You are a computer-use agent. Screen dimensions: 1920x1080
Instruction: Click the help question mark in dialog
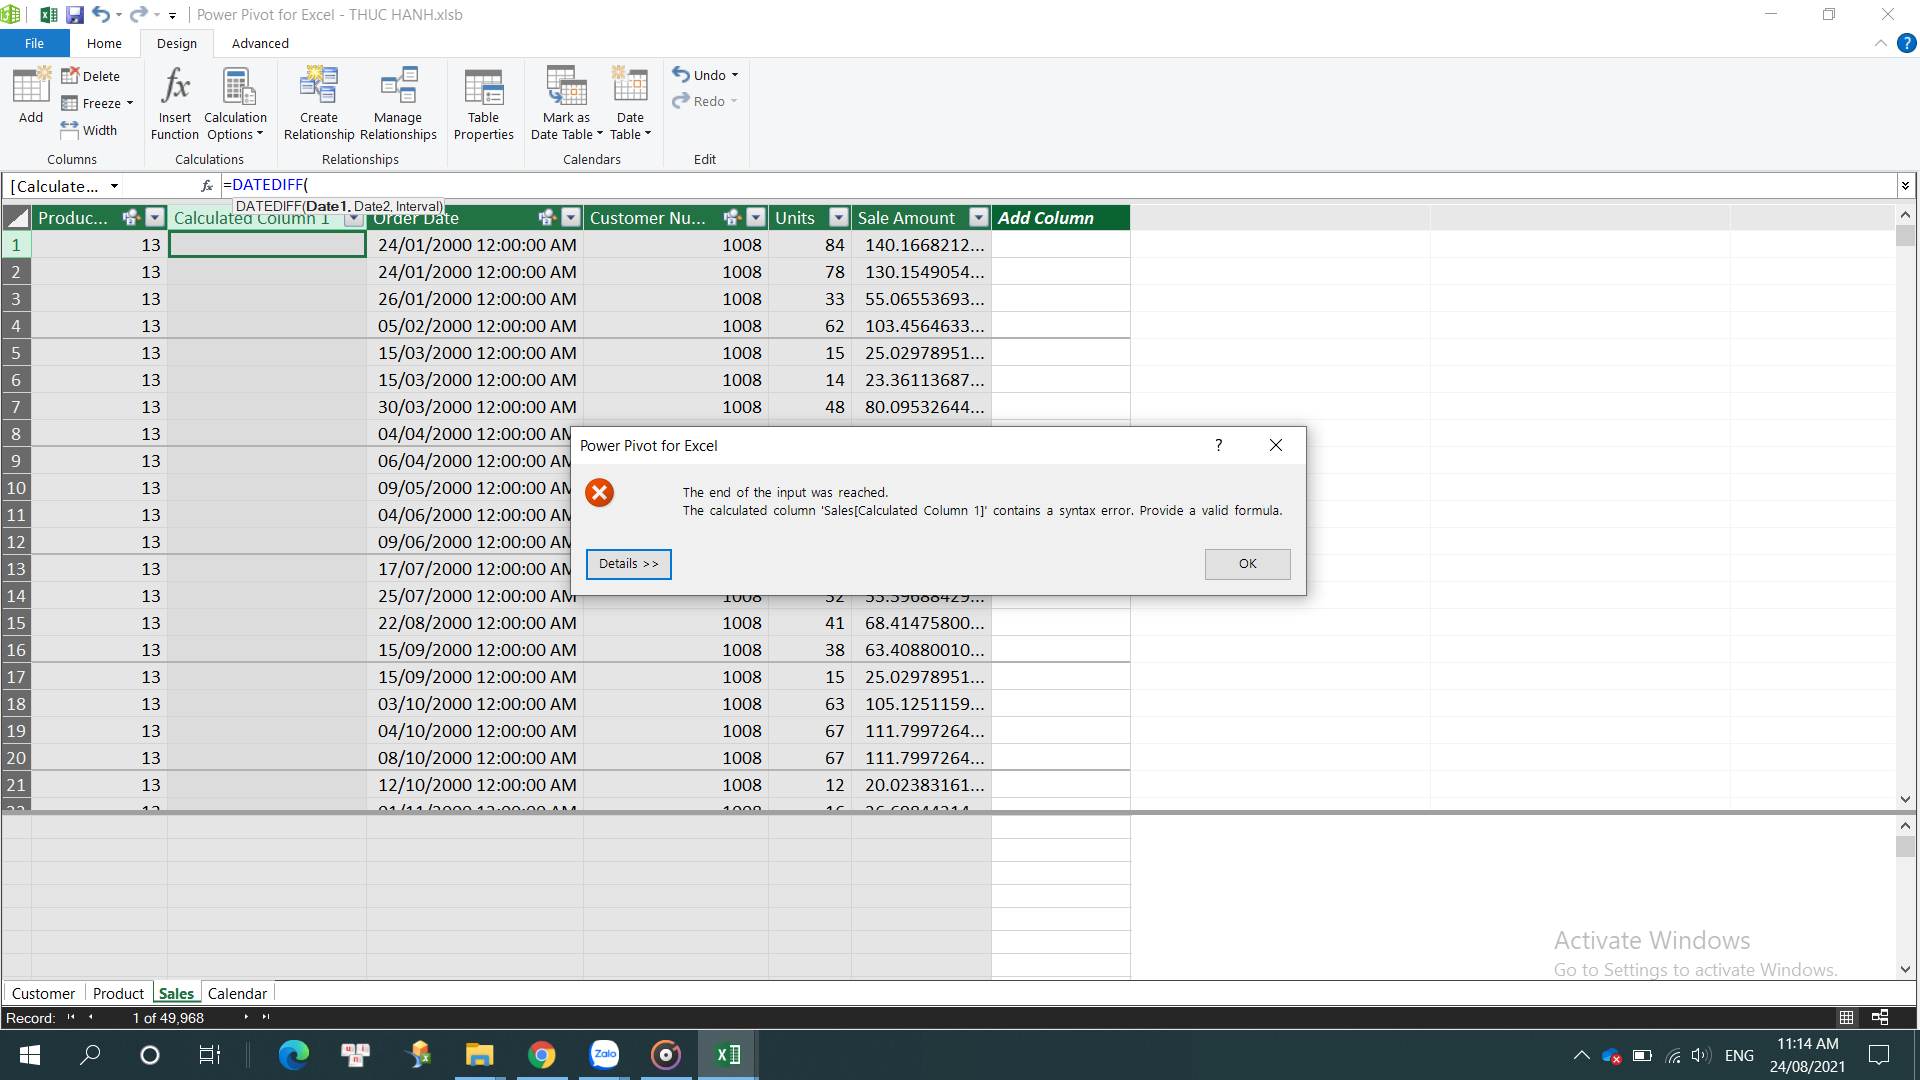(1218, 446)
